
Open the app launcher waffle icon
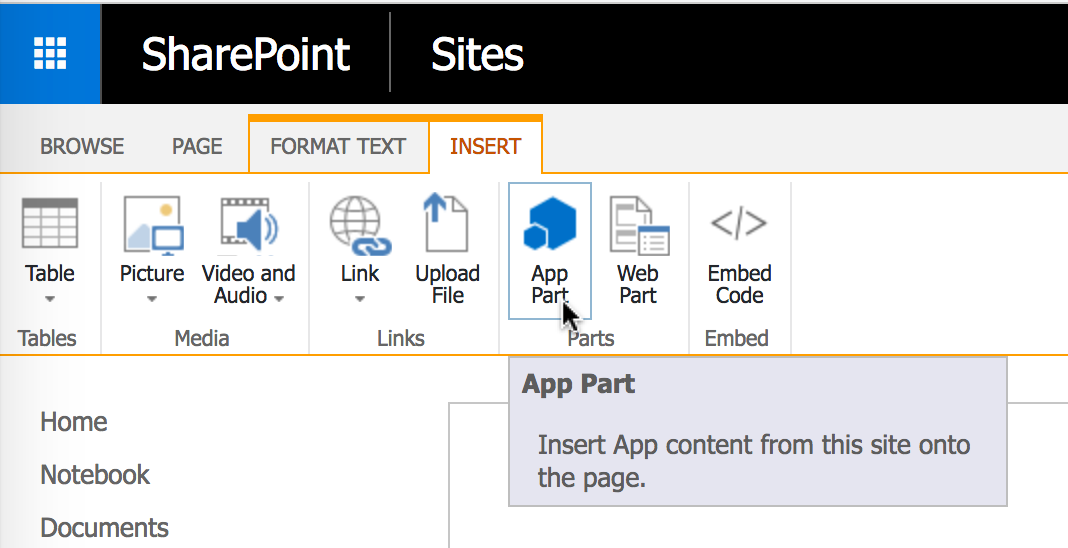[50, 53]
